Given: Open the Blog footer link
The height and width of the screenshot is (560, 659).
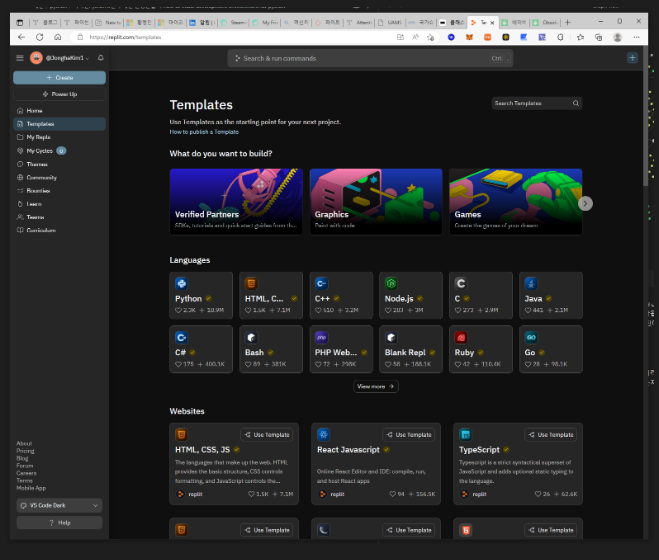Looking at the screenshot, I should pos(22,458).
